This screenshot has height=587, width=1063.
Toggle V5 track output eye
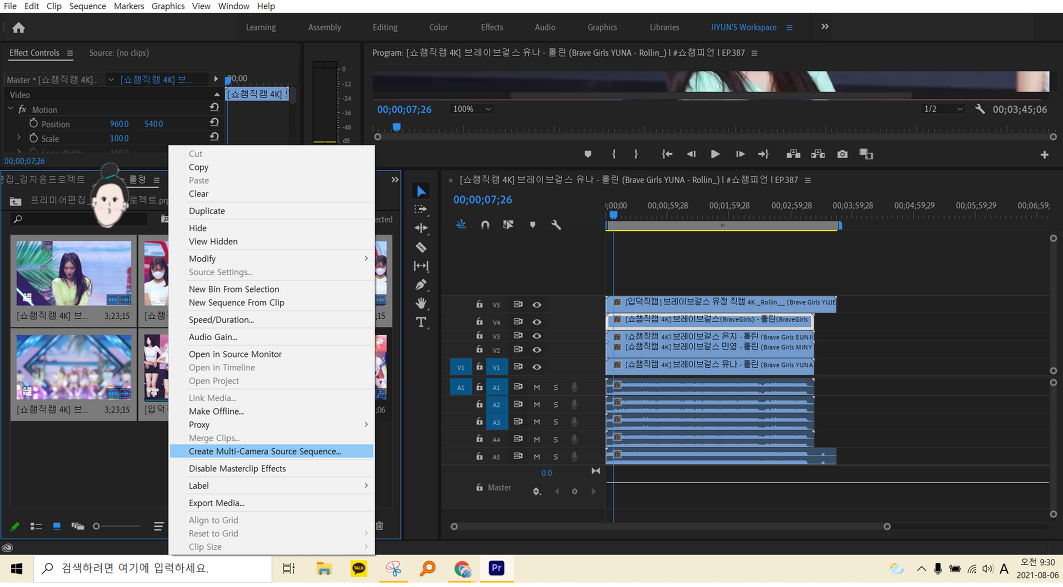click(x=536, y=304)
